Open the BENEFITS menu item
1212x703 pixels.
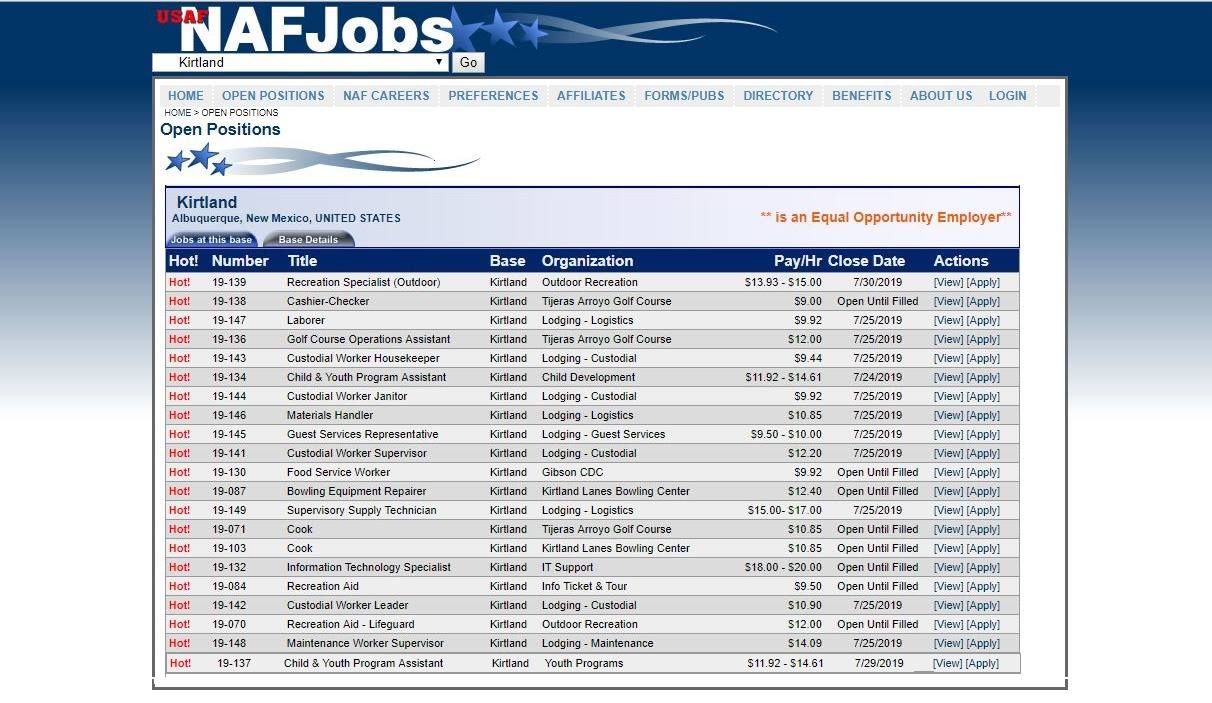[x=862, y=96]
